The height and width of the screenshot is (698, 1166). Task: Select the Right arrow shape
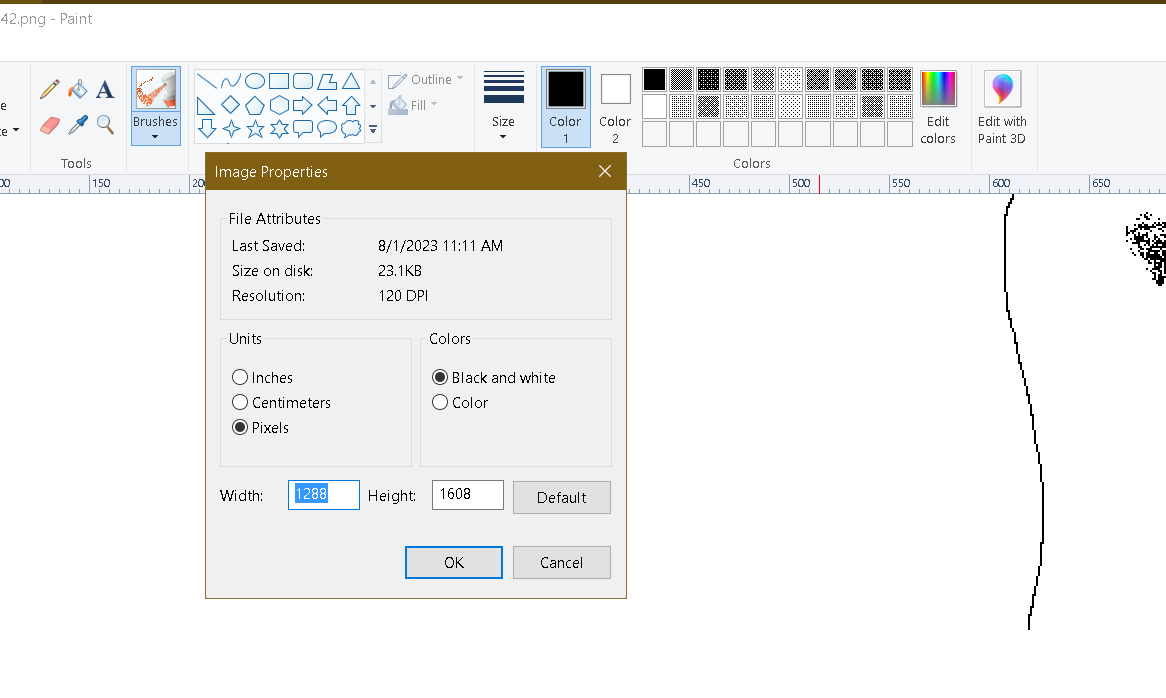point(303,105)
